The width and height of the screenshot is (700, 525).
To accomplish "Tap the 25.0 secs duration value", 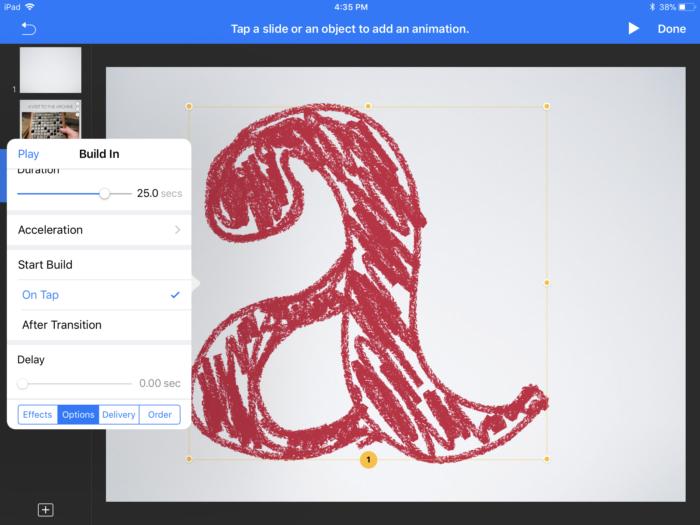I will click(x=159, y=193).
